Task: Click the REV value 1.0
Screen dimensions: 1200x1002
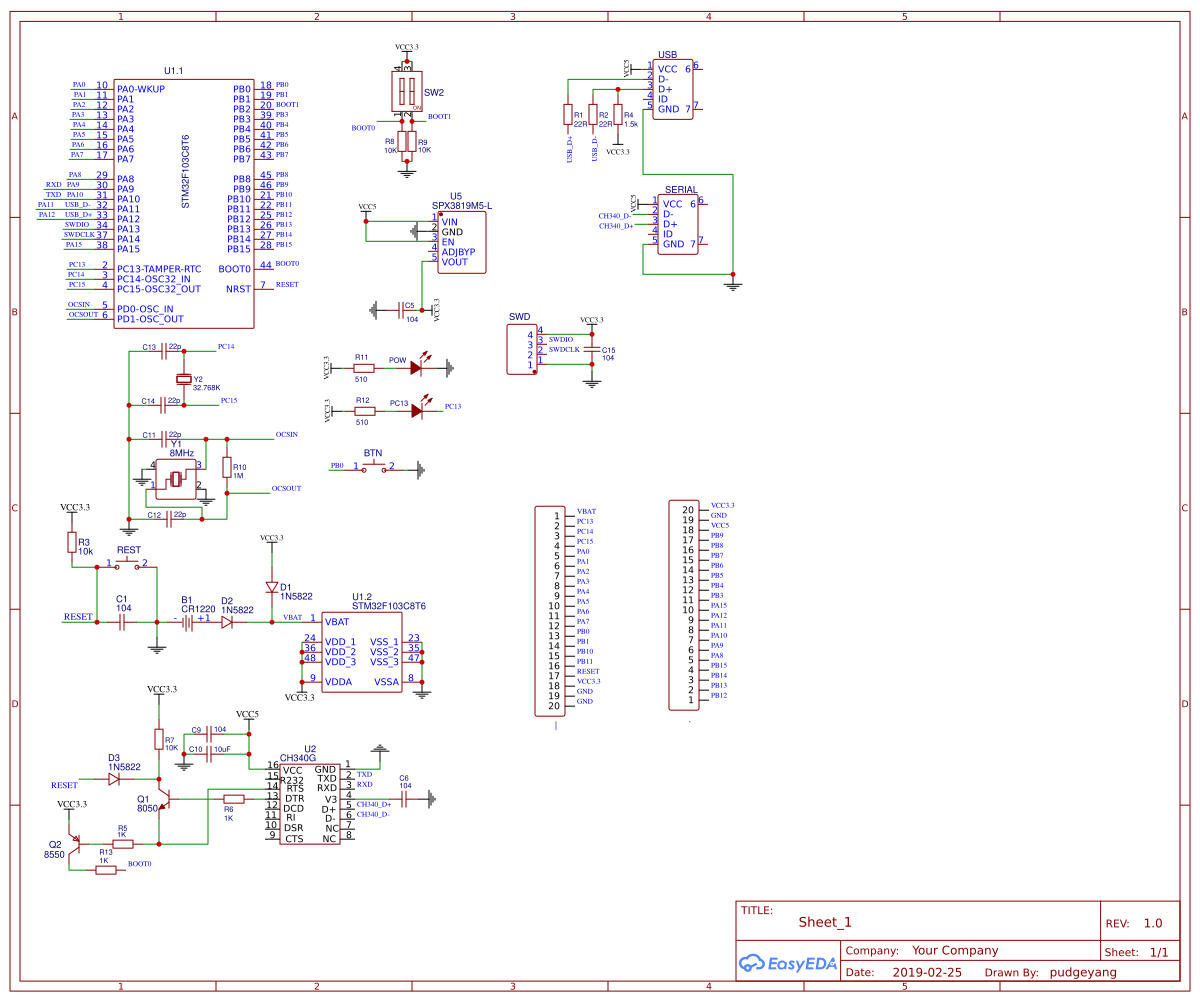Action: pos(1153,923)
